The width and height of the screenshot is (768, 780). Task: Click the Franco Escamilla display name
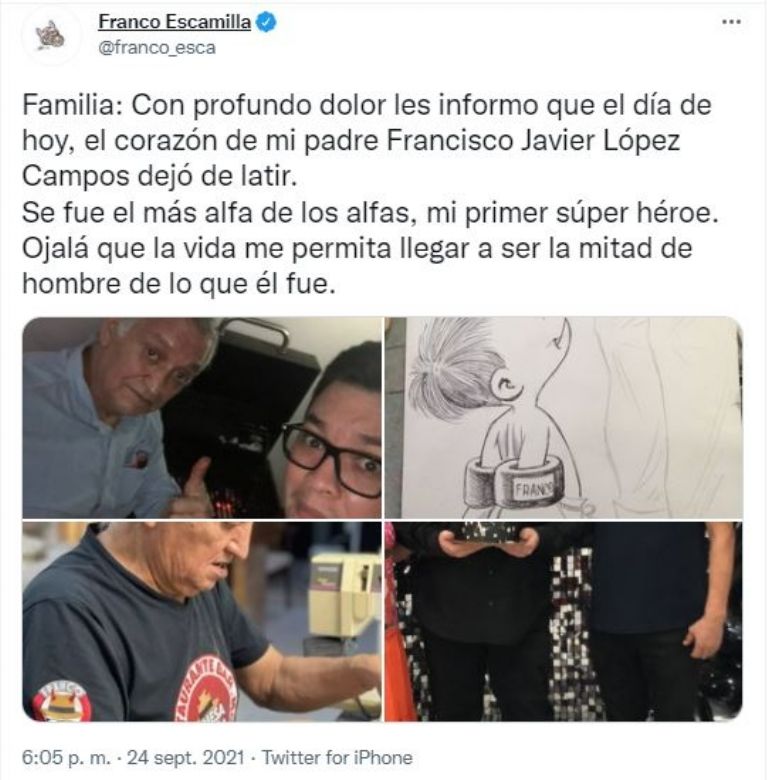pyautogui.click(x=175, y=22)
